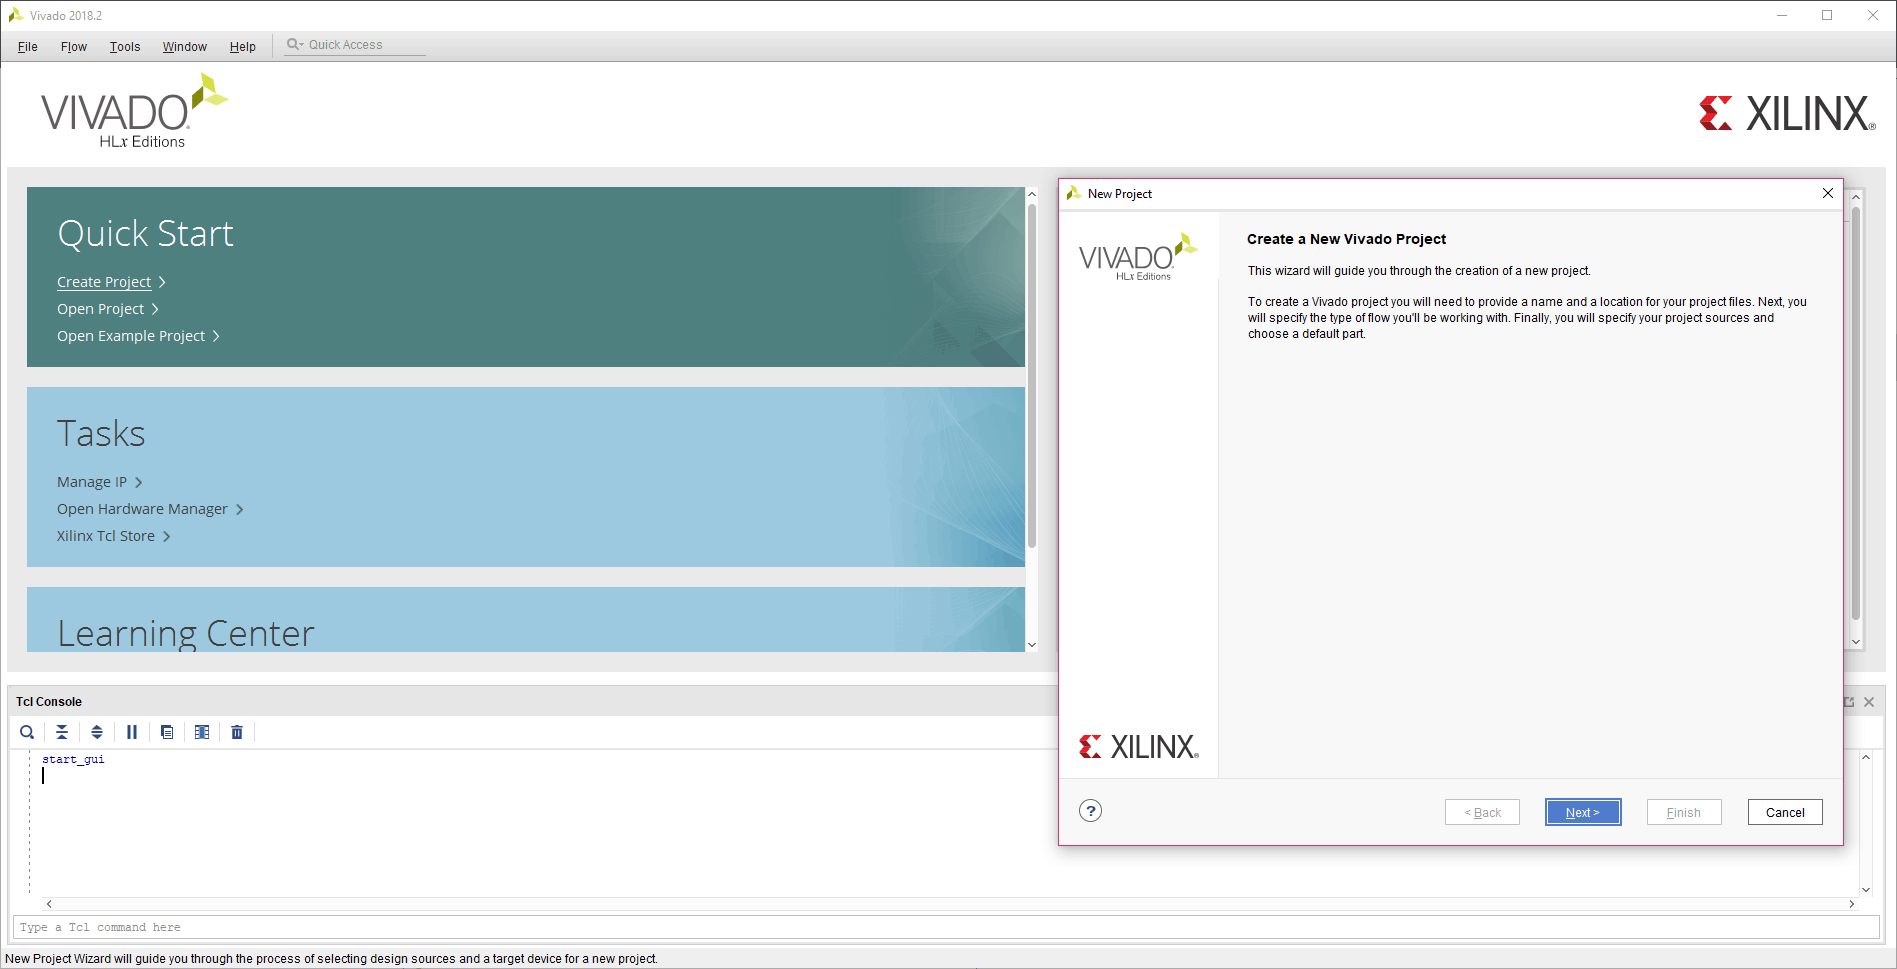Open help using the question mark icon
Image resolution: width=1897 pixels, height=969 pixels.
click(1090, 811)
